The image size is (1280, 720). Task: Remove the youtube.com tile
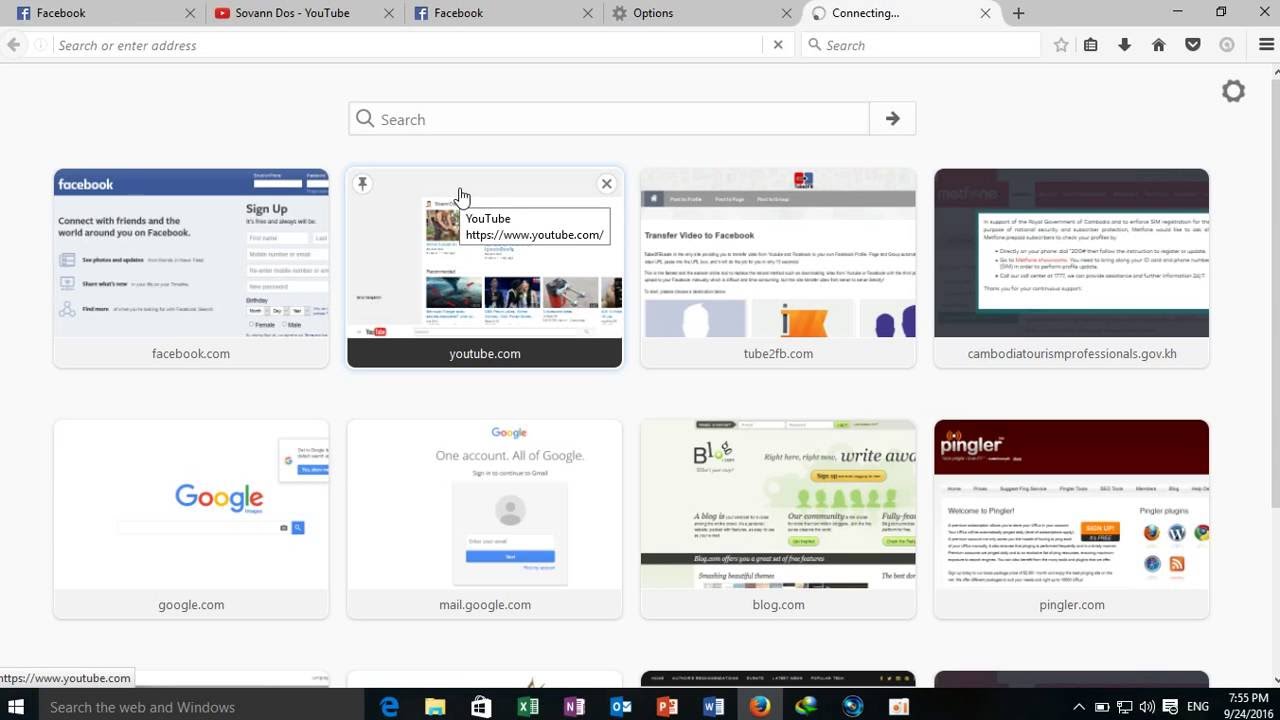[606, 184]
